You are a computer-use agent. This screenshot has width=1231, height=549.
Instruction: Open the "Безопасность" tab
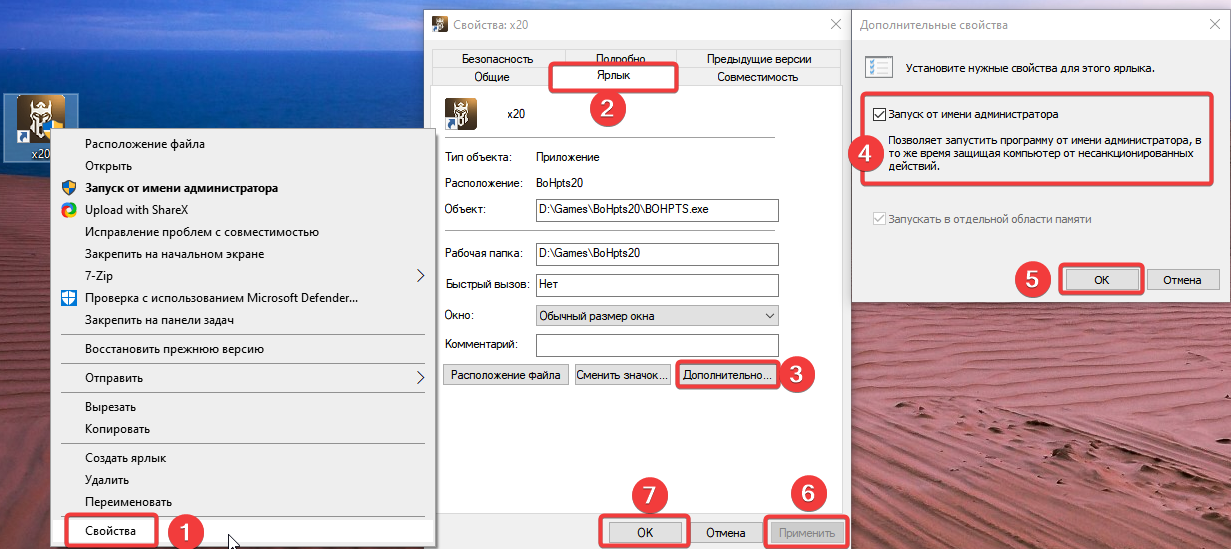point(498,59)
